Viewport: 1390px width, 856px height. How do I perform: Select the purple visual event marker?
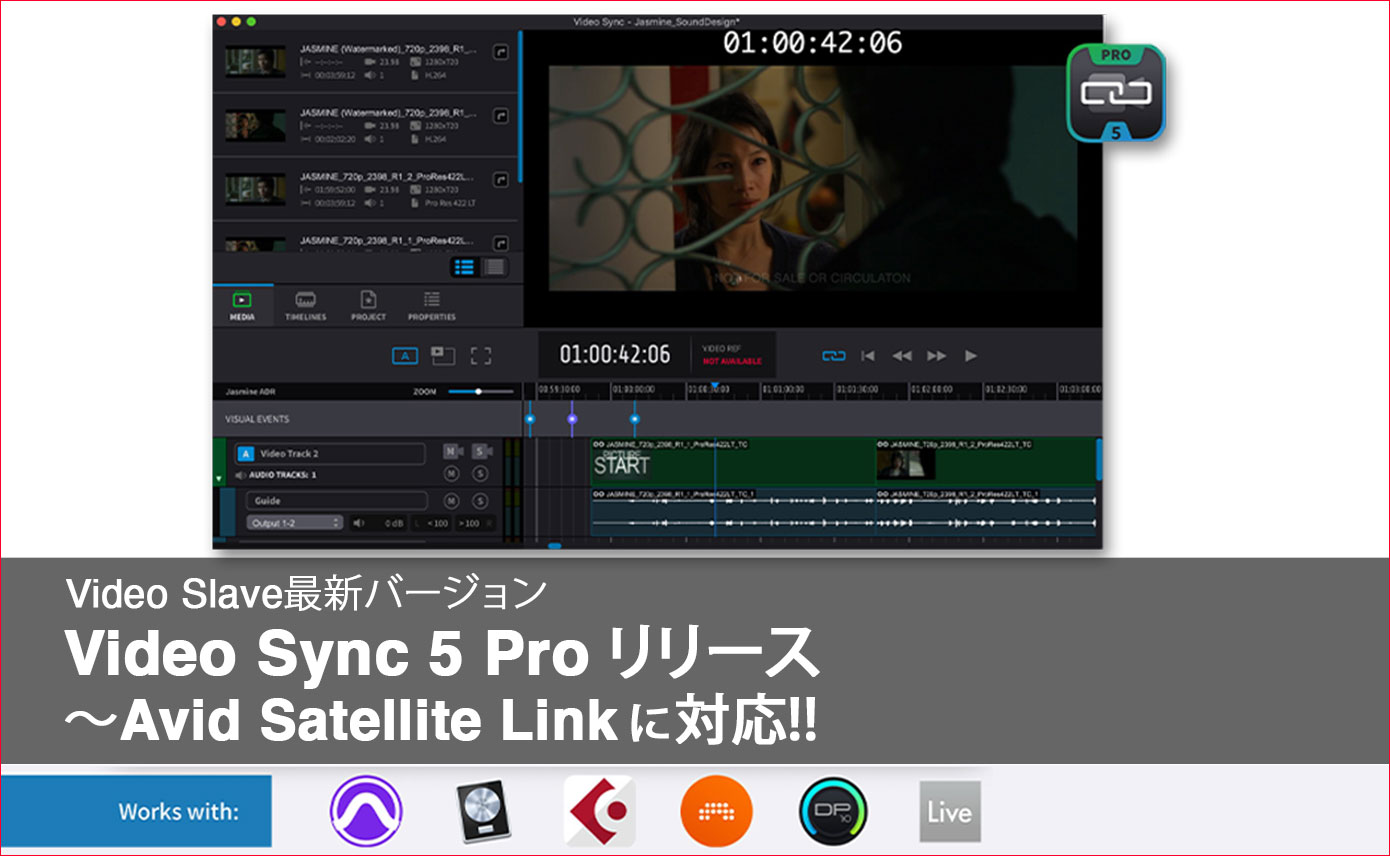[x=572, y=419]
